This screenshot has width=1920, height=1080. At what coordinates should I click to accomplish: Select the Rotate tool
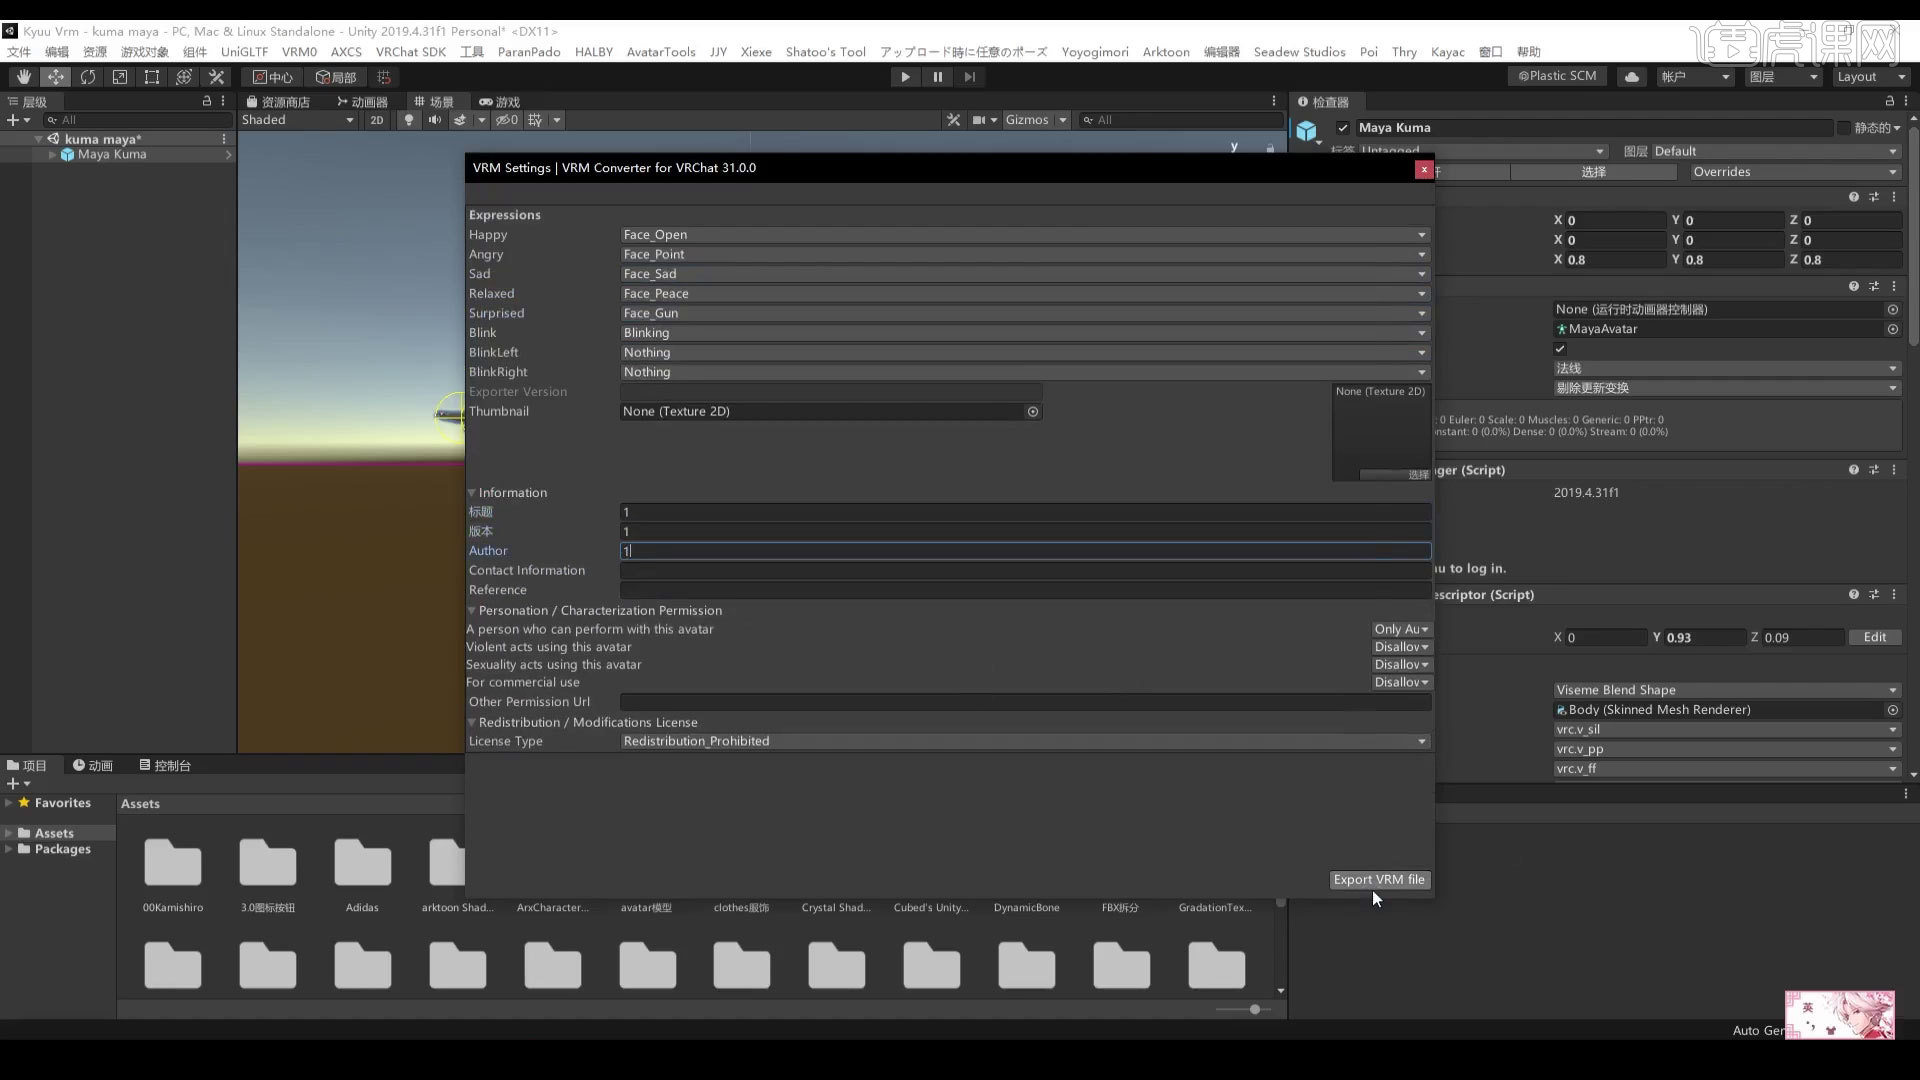point(88,77)
